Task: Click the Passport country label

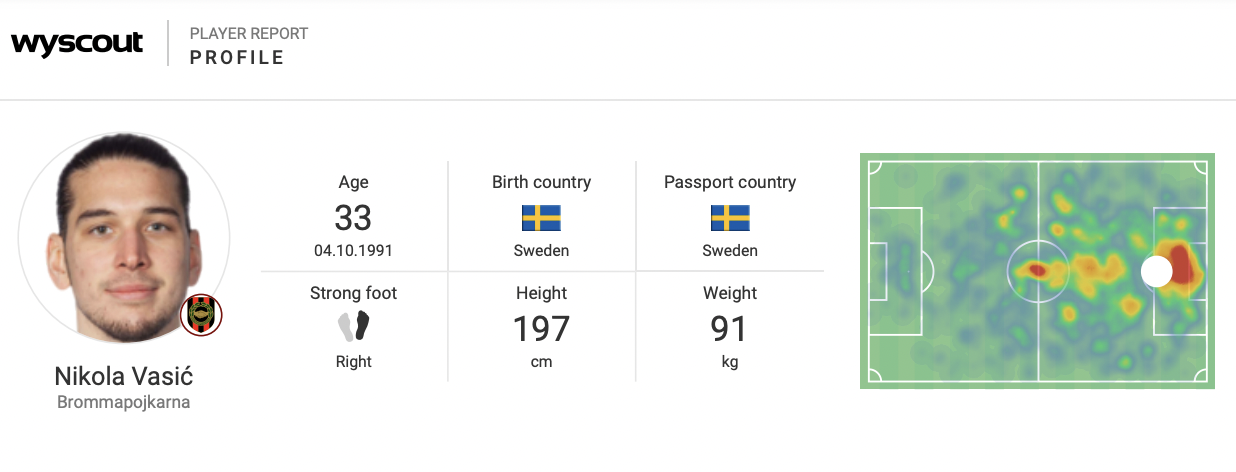Action: pyautogui.click(x=730, y=182)
